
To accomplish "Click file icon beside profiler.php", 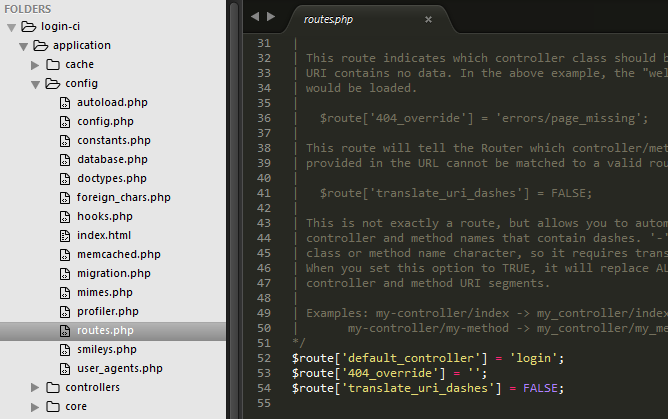I will (65, 312).
